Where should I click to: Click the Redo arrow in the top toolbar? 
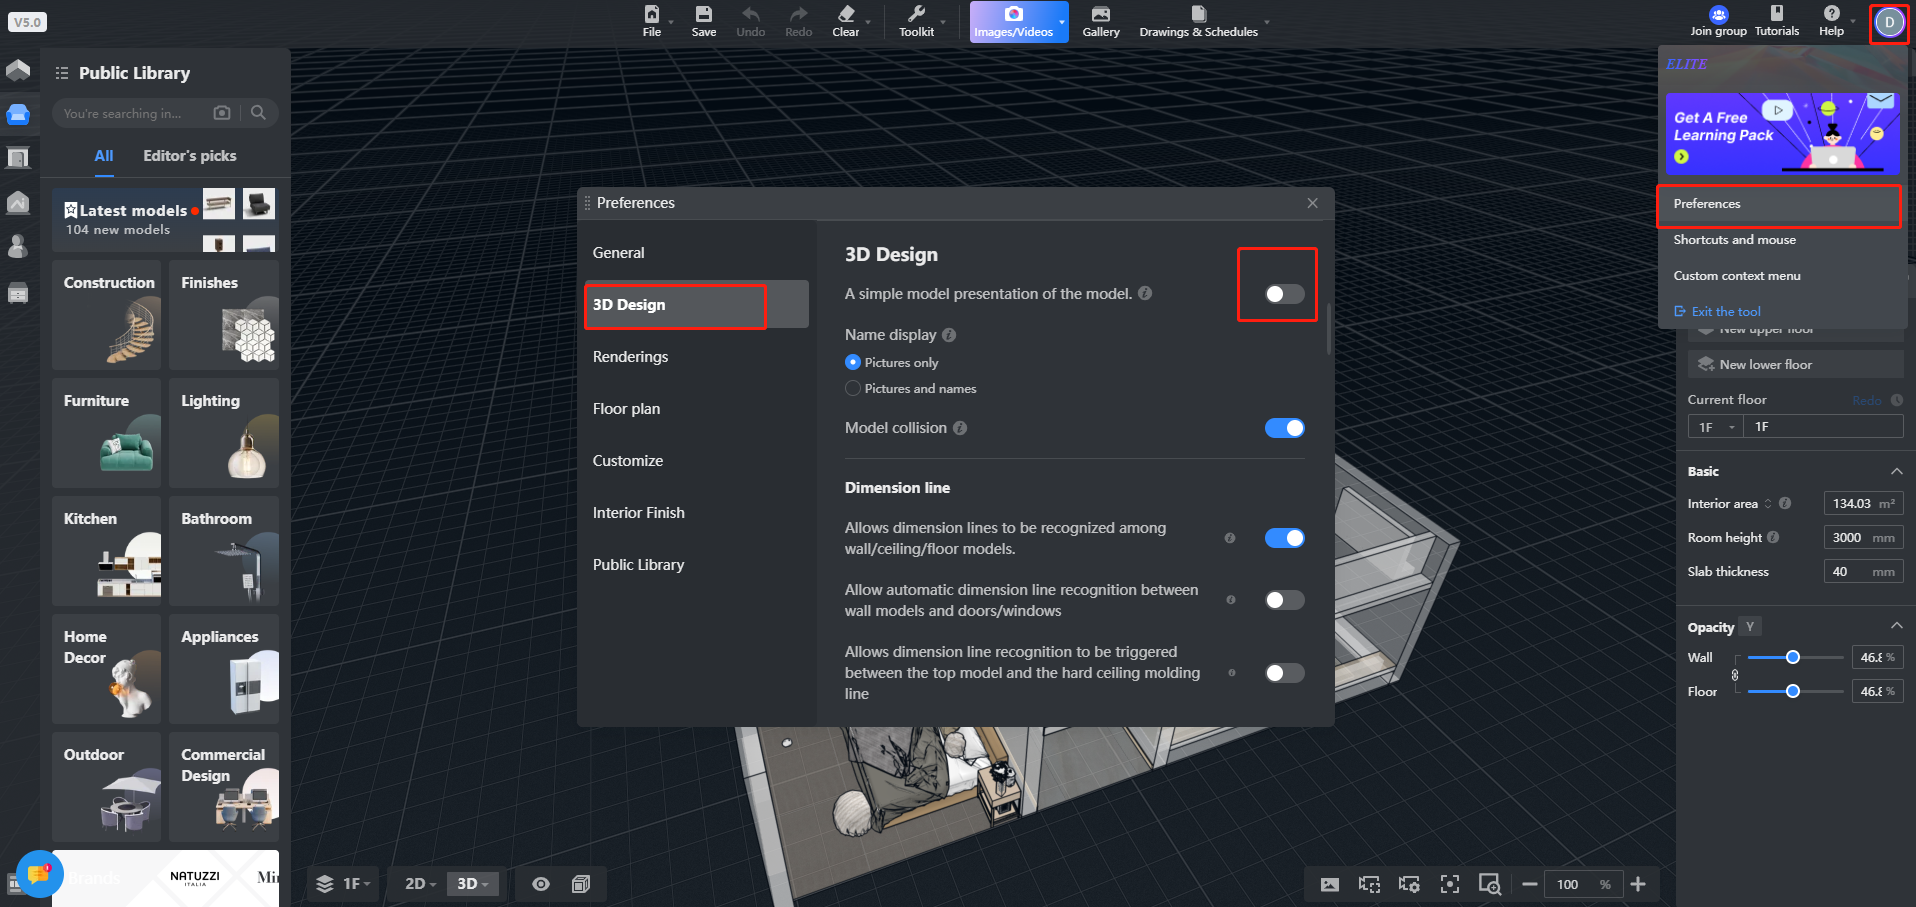point(799,14)
